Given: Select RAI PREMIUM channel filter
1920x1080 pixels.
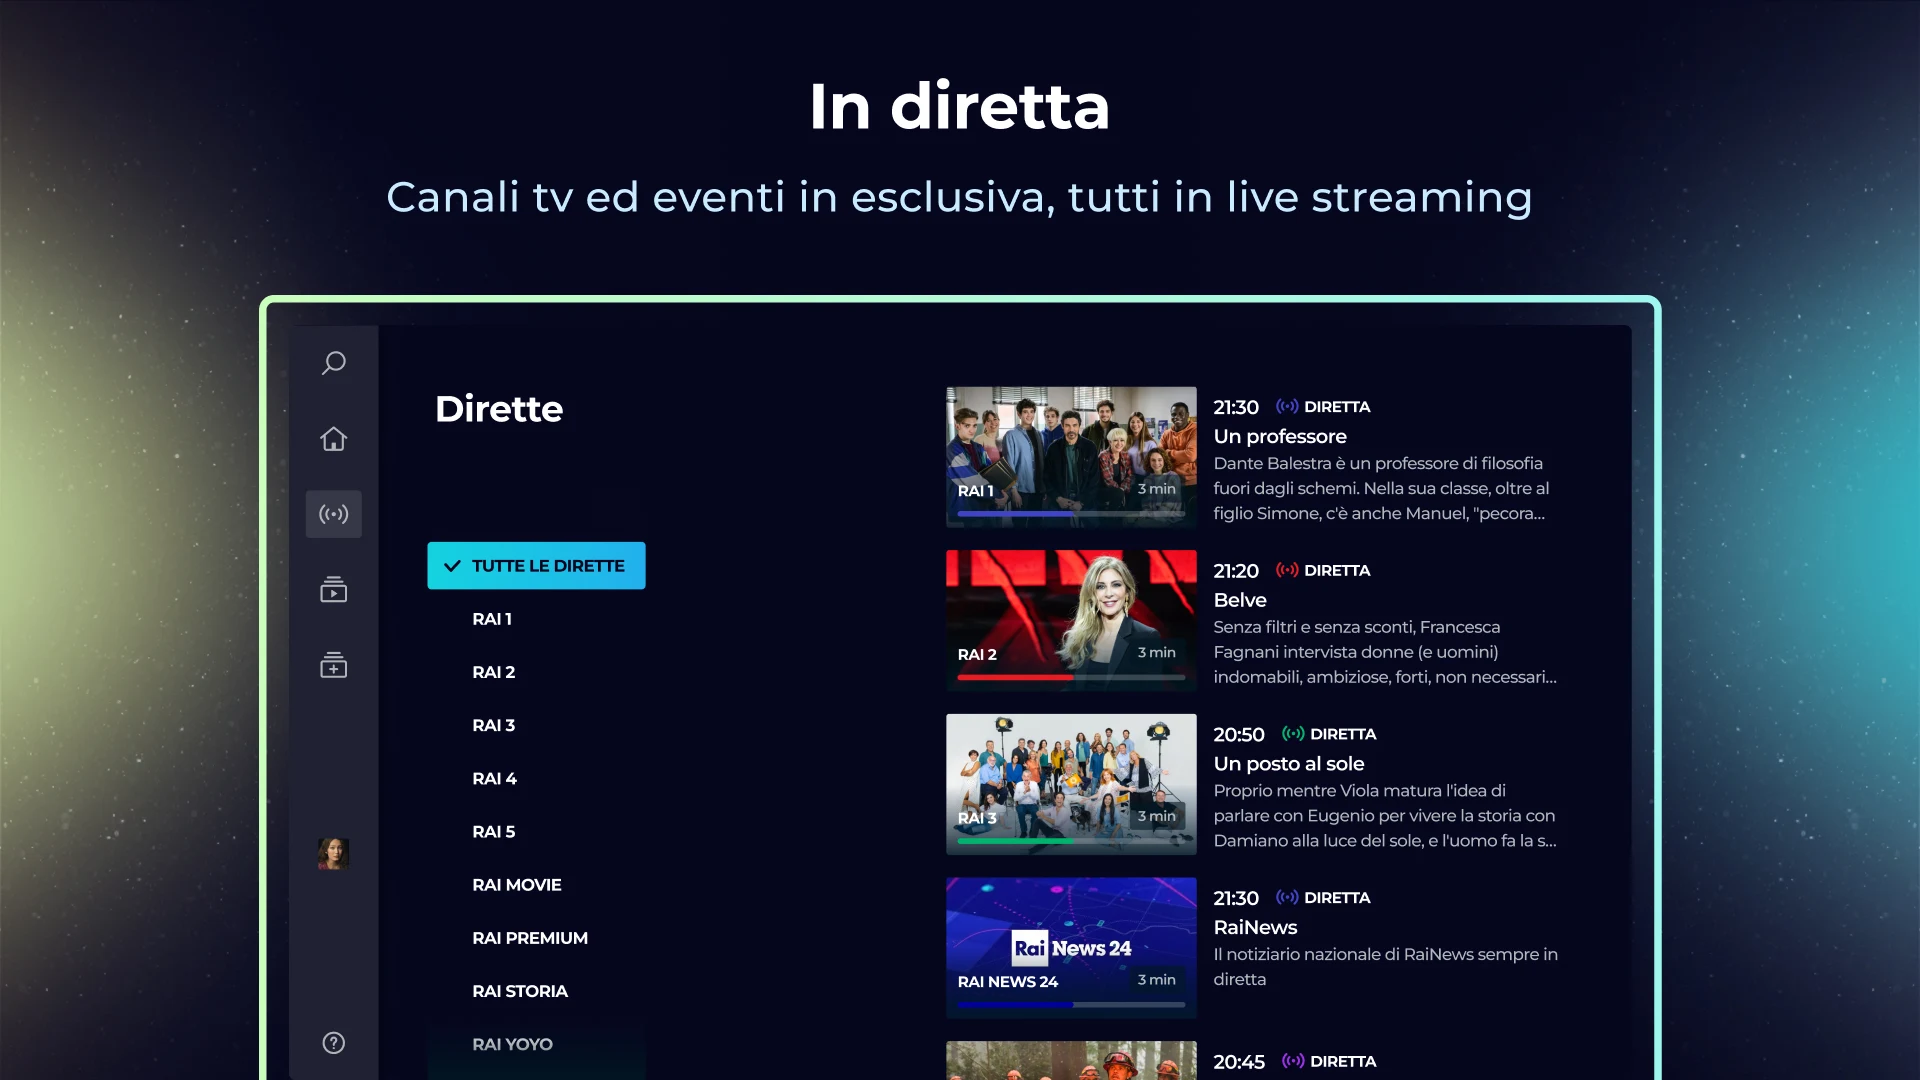Looking at the screenshot, I should [x=529, y=938].
